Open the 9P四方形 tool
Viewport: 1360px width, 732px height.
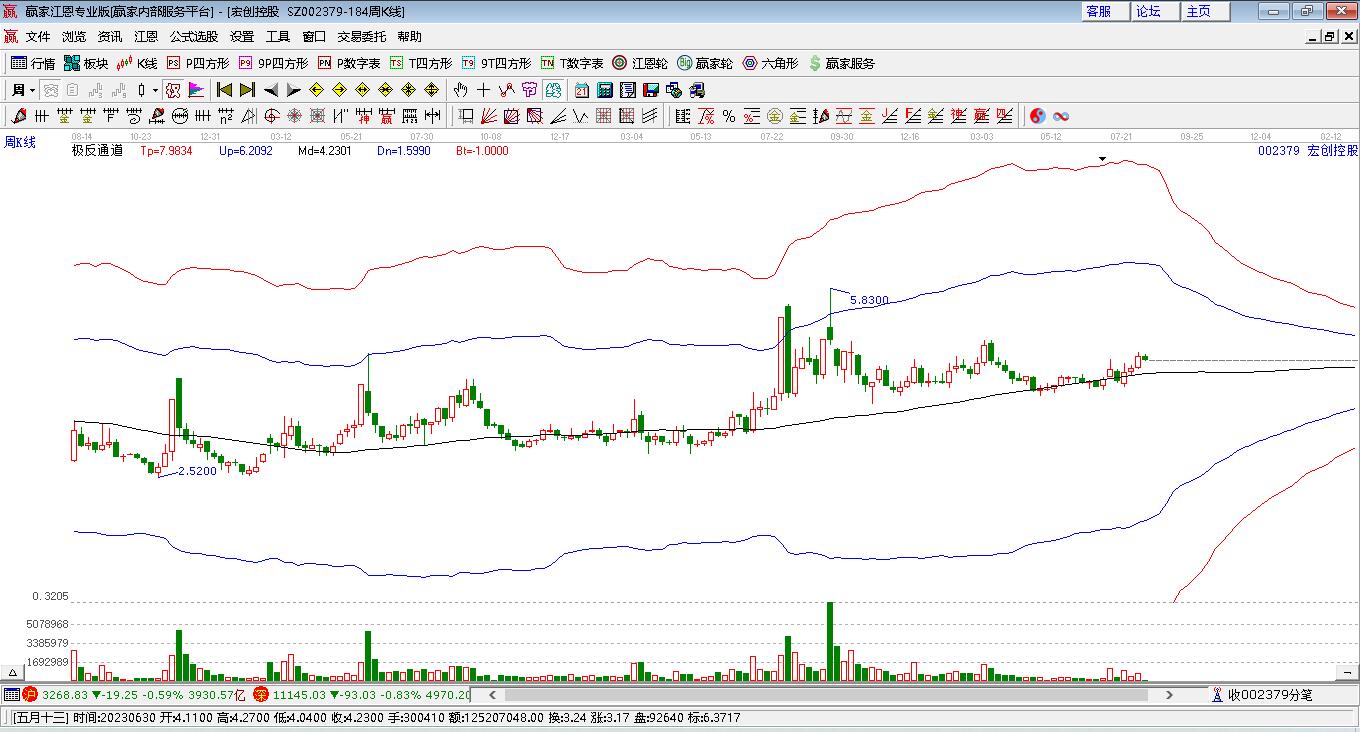tap(273, 63)
